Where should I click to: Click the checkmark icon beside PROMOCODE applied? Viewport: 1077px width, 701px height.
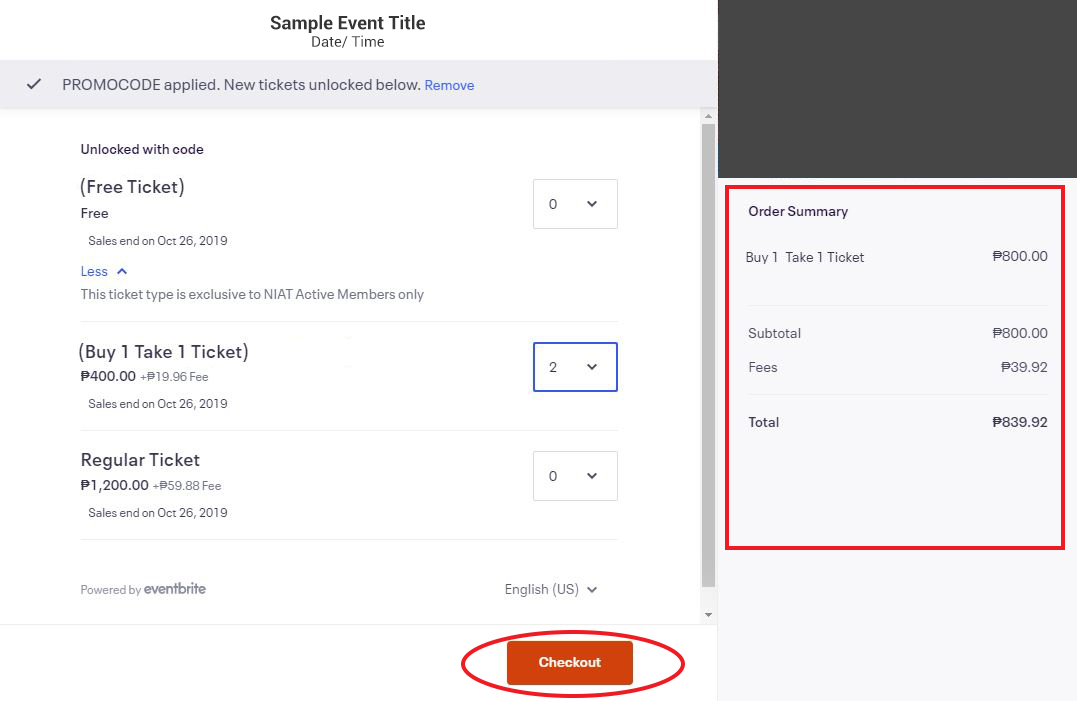pyautogui.click(x=34, y=84)
